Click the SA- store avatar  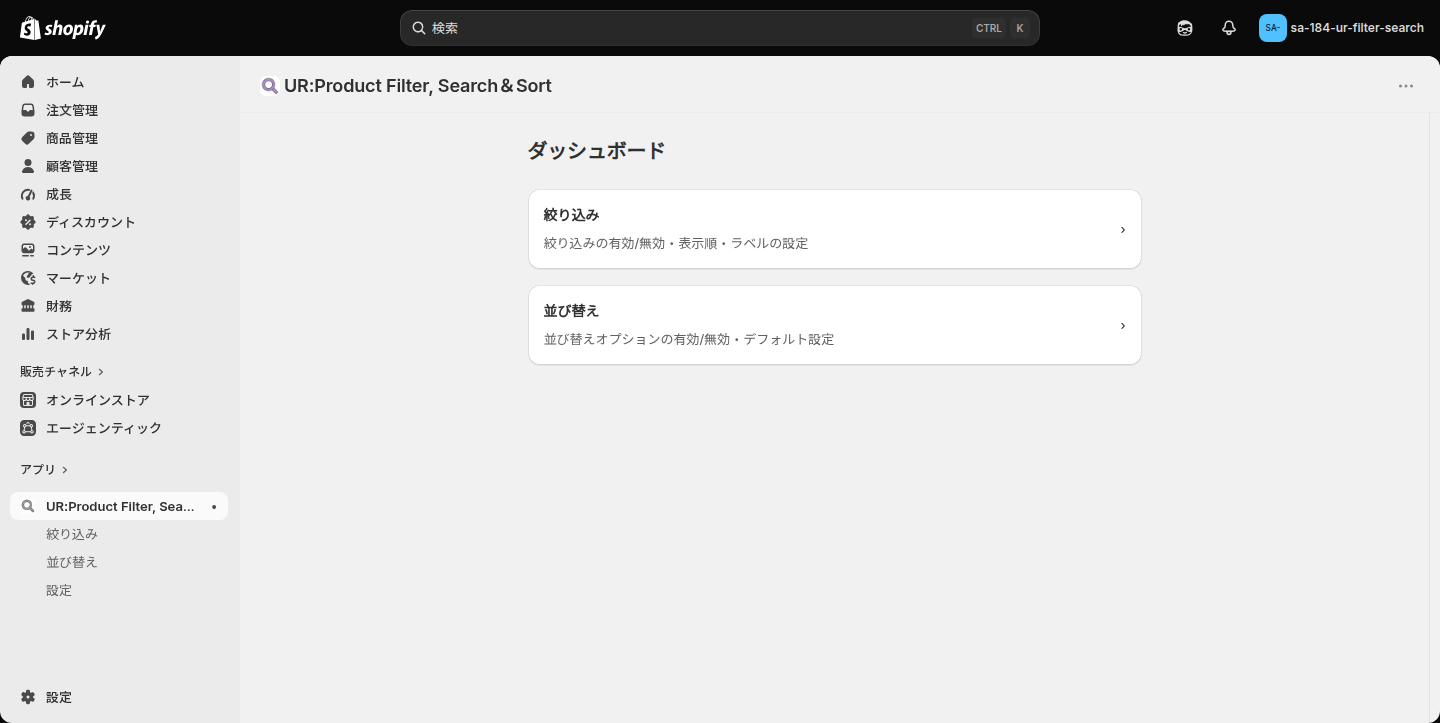(1272, 28)
